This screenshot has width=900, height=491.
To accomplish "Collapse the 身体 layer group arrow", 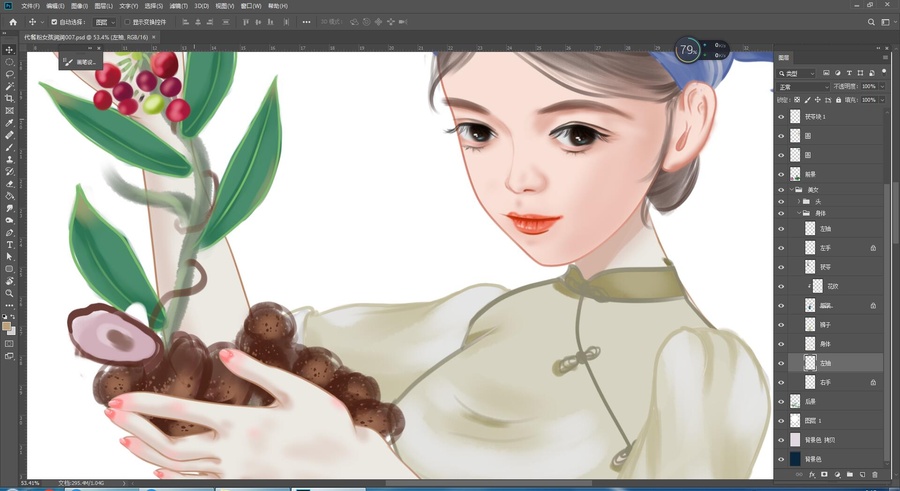I will coord(799,213).
